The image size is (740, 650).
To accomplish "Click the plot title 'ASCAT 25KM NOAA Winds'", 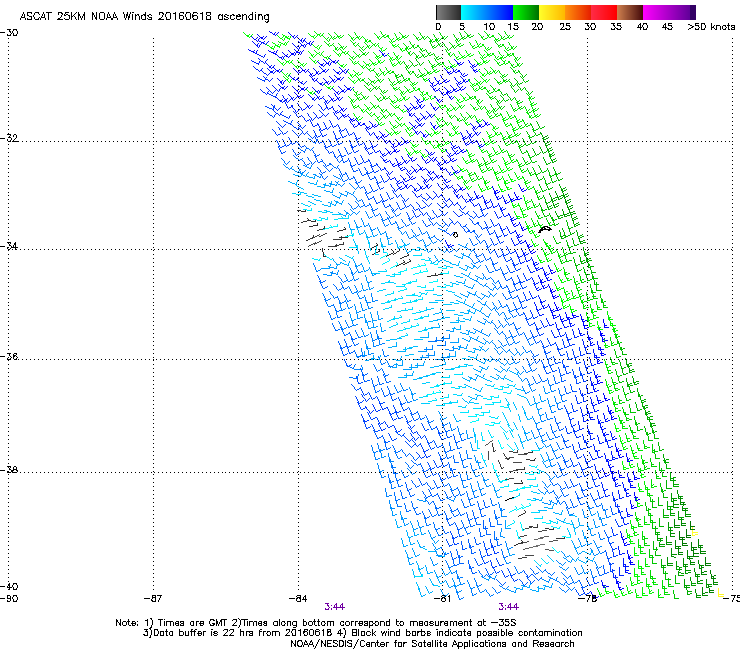I will click(86, 17).
